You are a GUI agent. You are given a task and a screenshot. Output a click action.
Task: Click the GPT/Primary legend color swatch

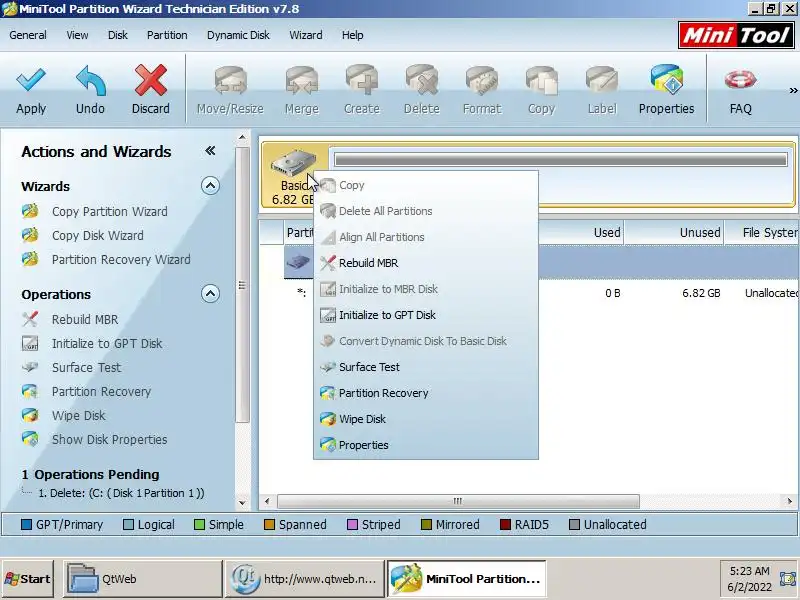click(27, 524)
